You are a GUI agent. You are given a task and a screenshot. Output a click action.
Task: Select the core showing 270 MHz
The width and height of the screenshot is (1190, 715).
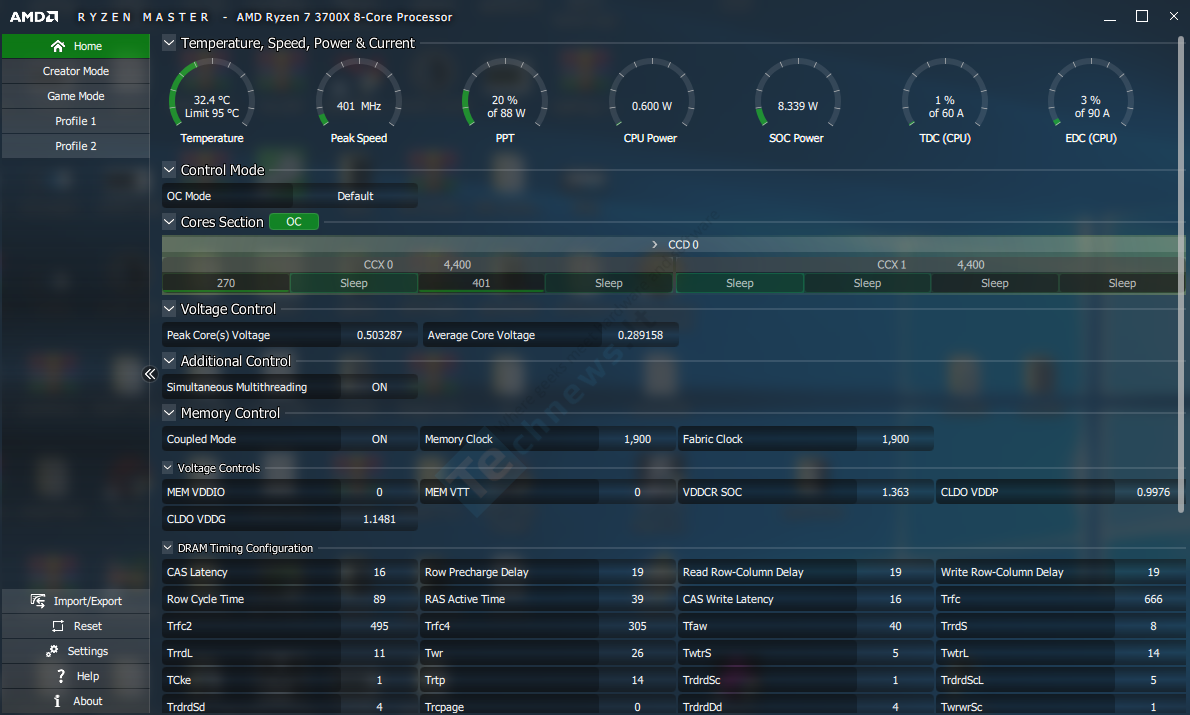[x=226, y=283]
